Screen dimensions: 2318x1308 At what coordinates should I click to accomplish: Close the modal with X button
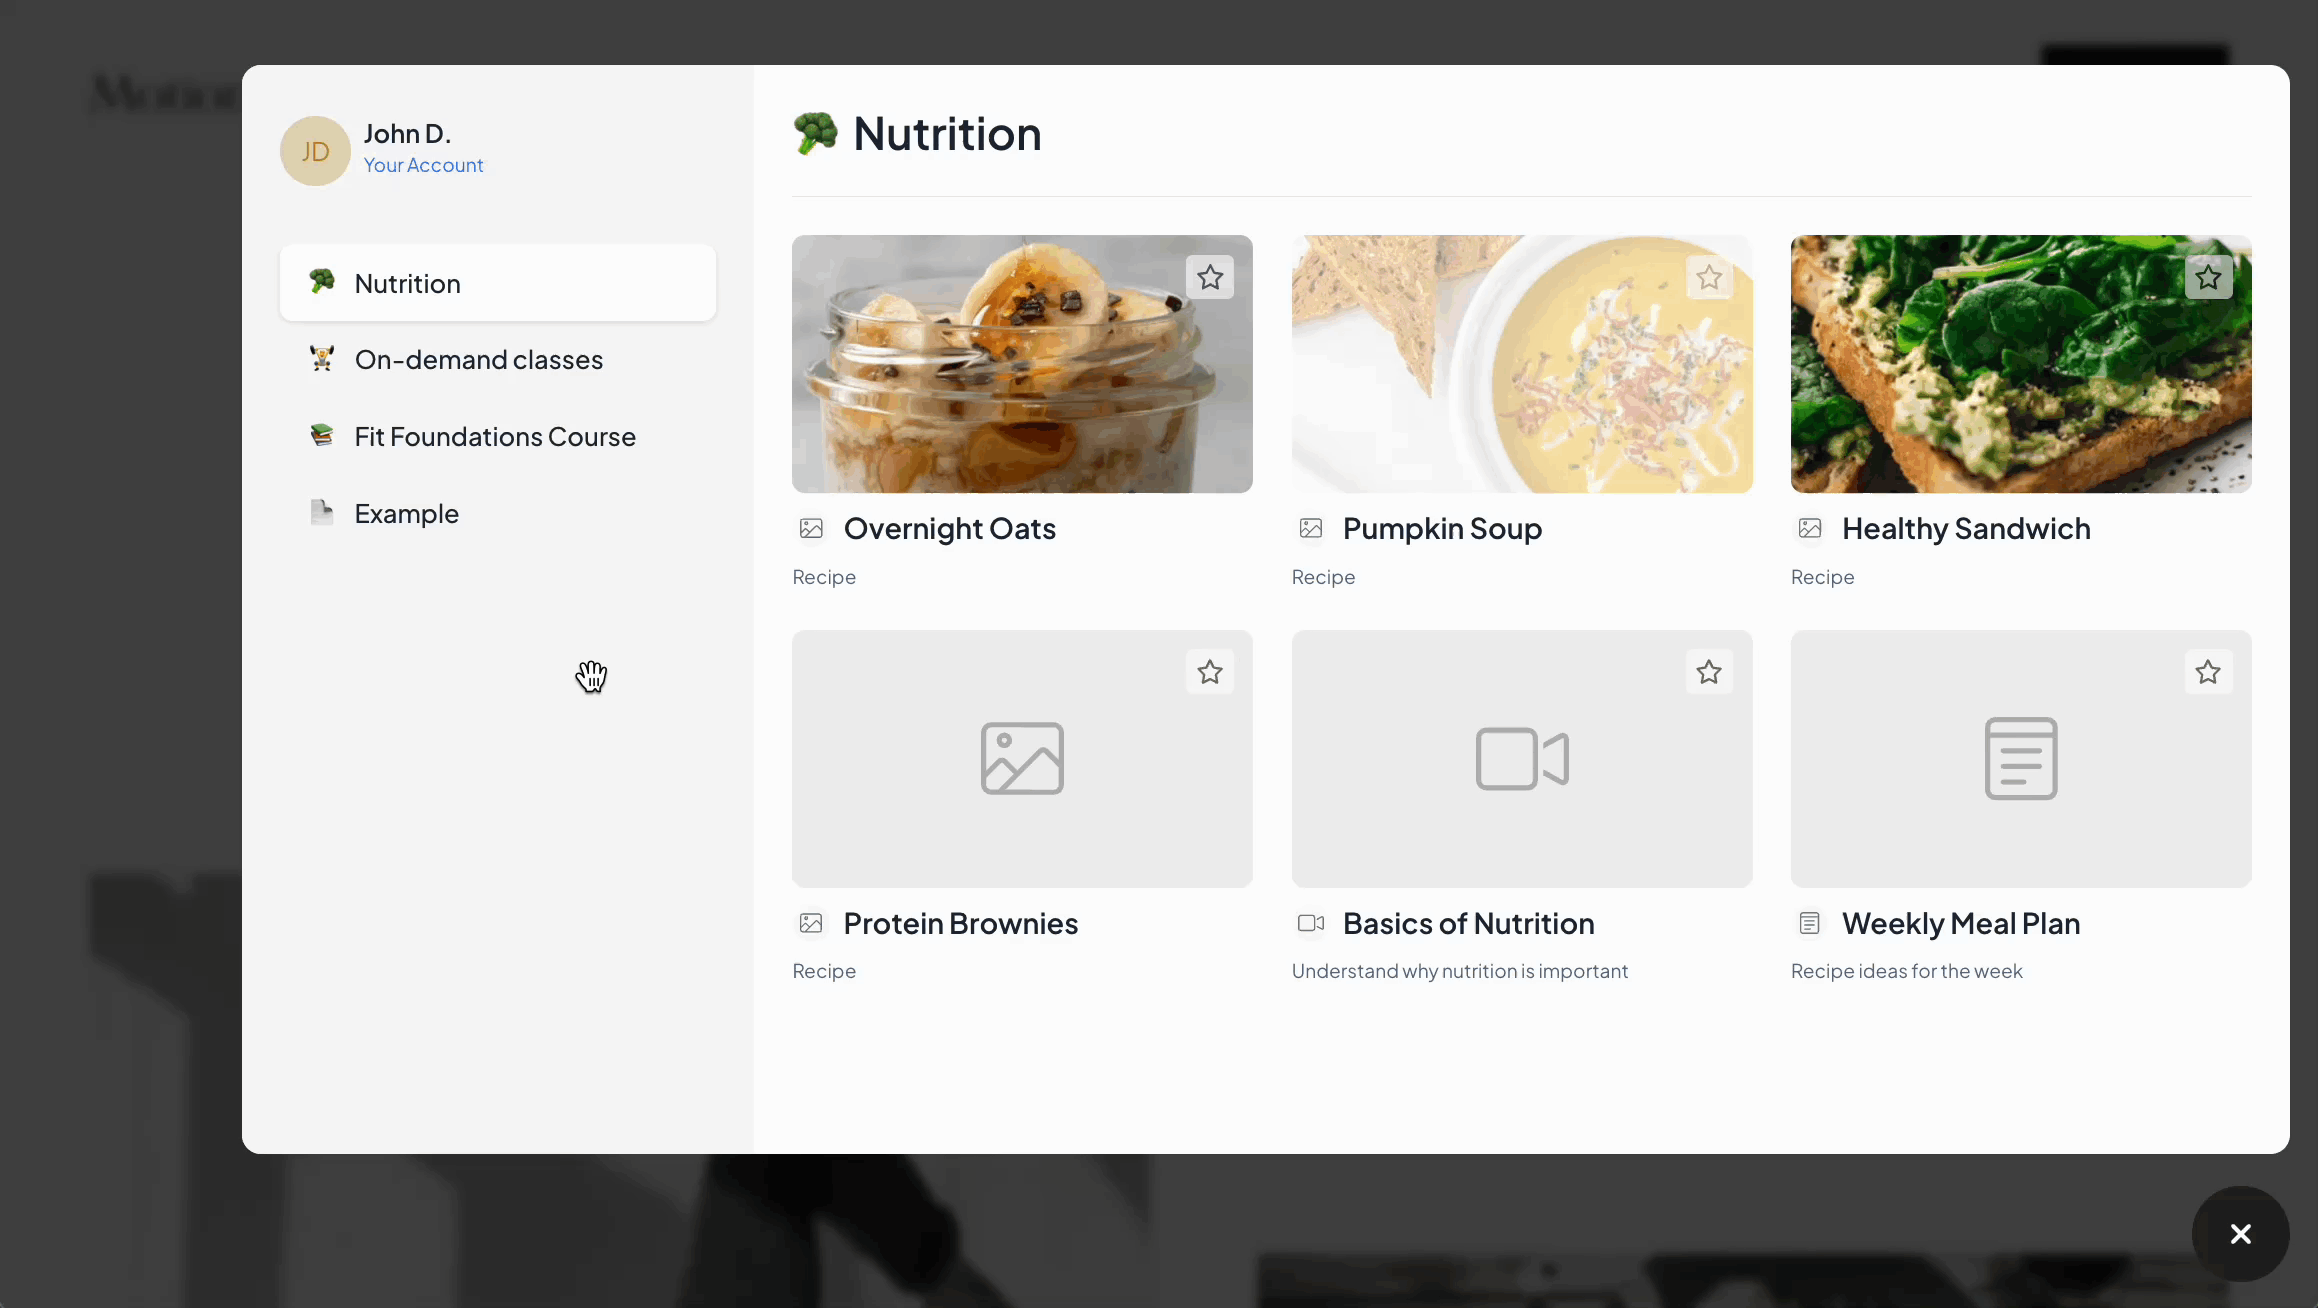tap(2241, 1234)
